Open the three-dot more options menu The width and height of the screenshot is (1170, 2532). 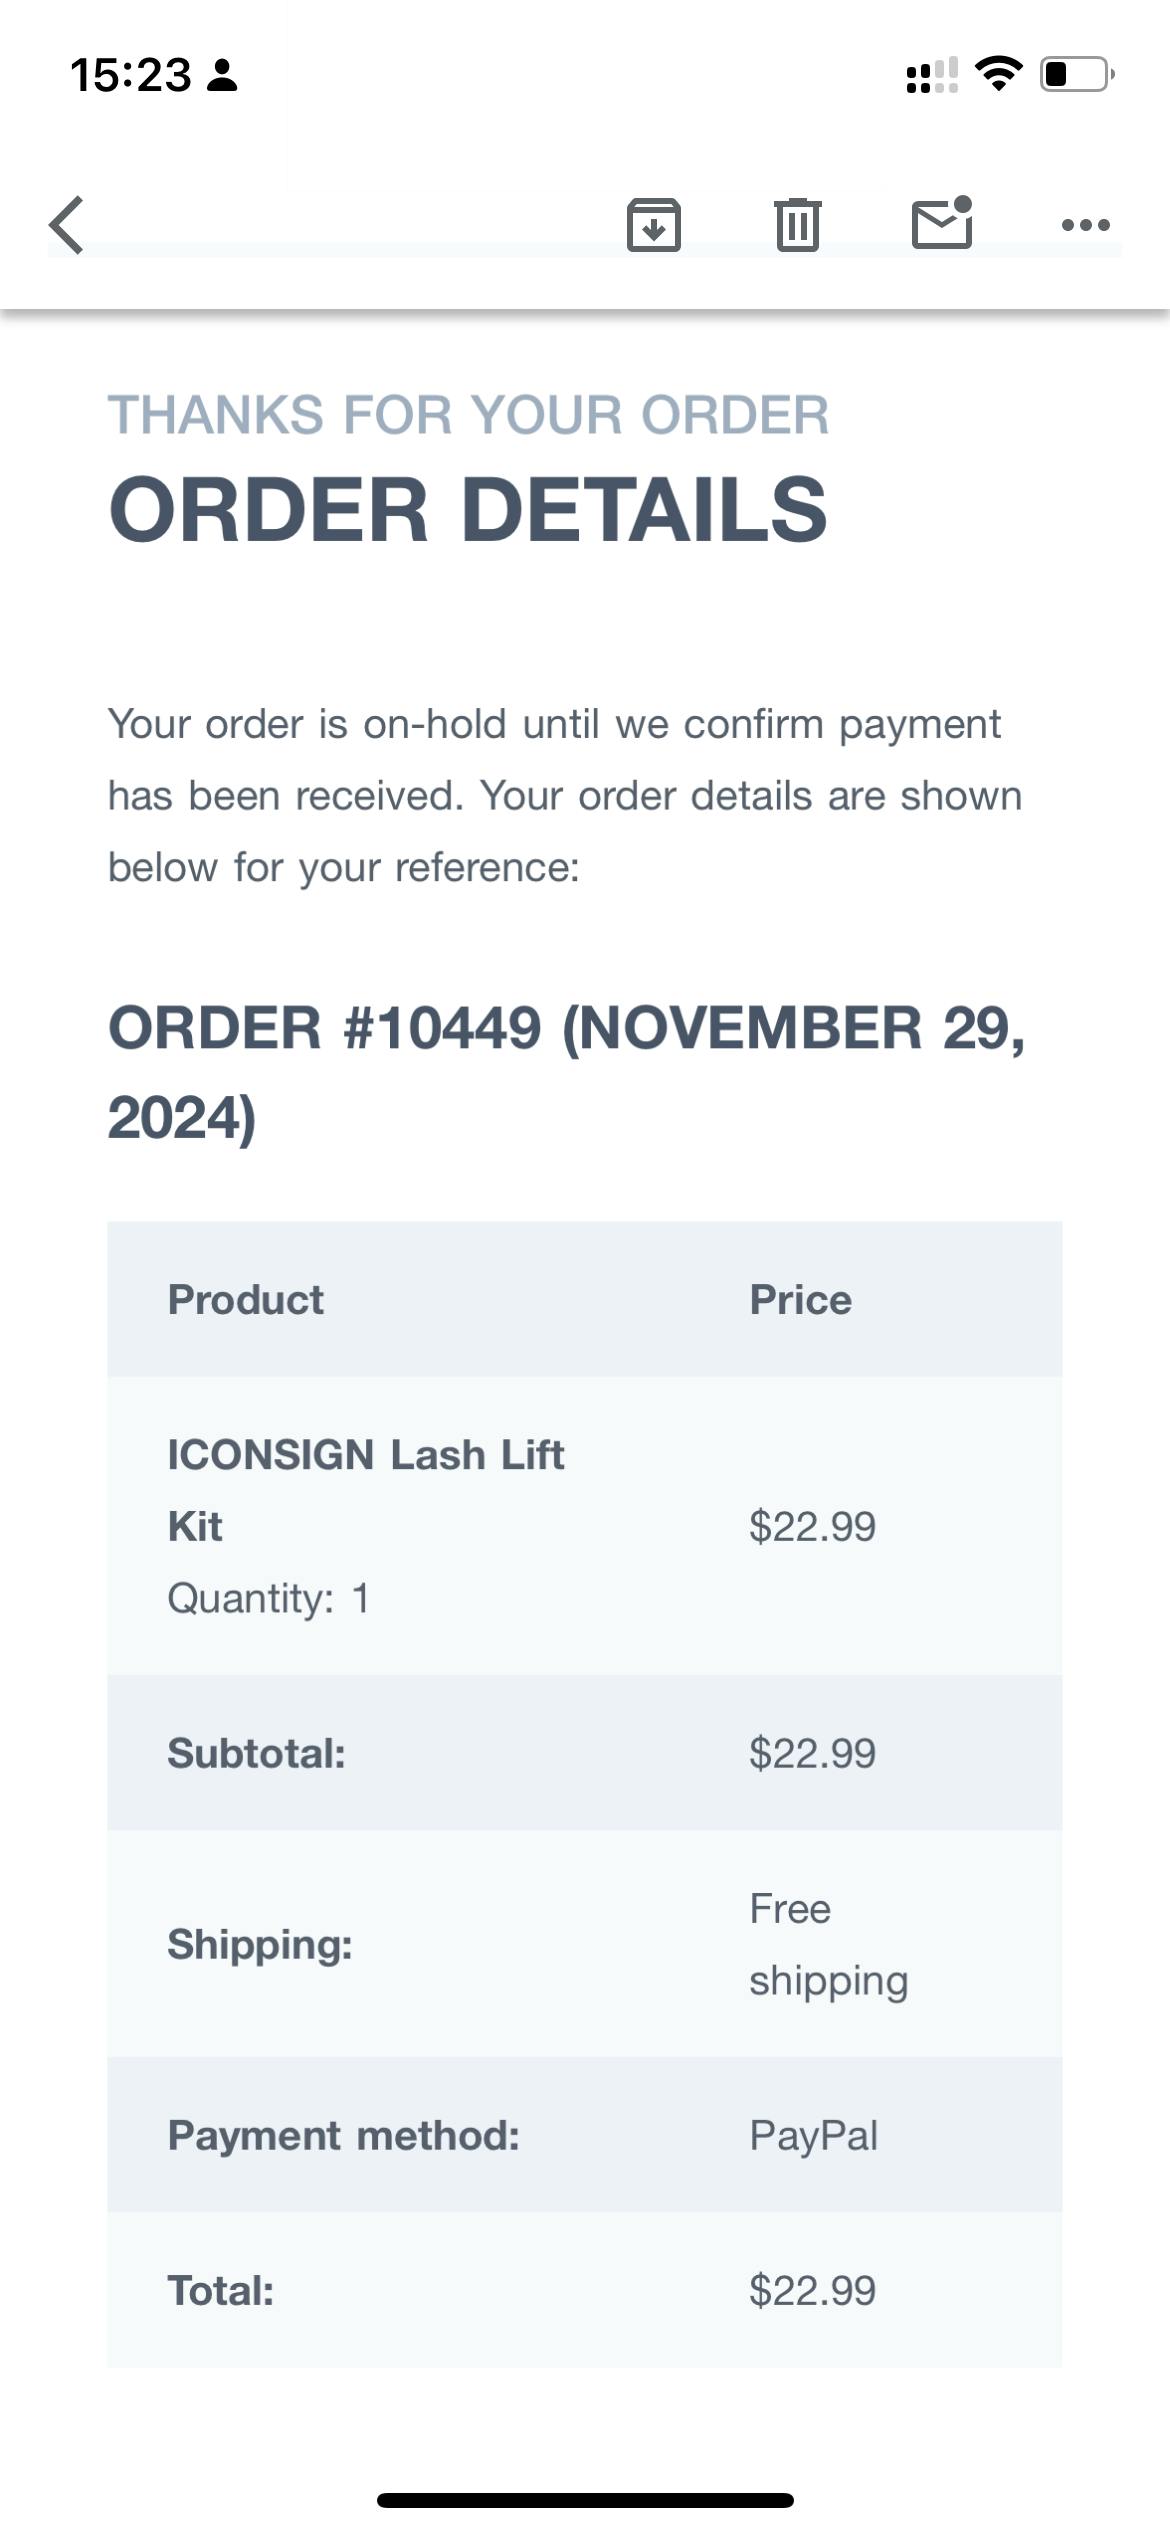(x=1085, y=225)
